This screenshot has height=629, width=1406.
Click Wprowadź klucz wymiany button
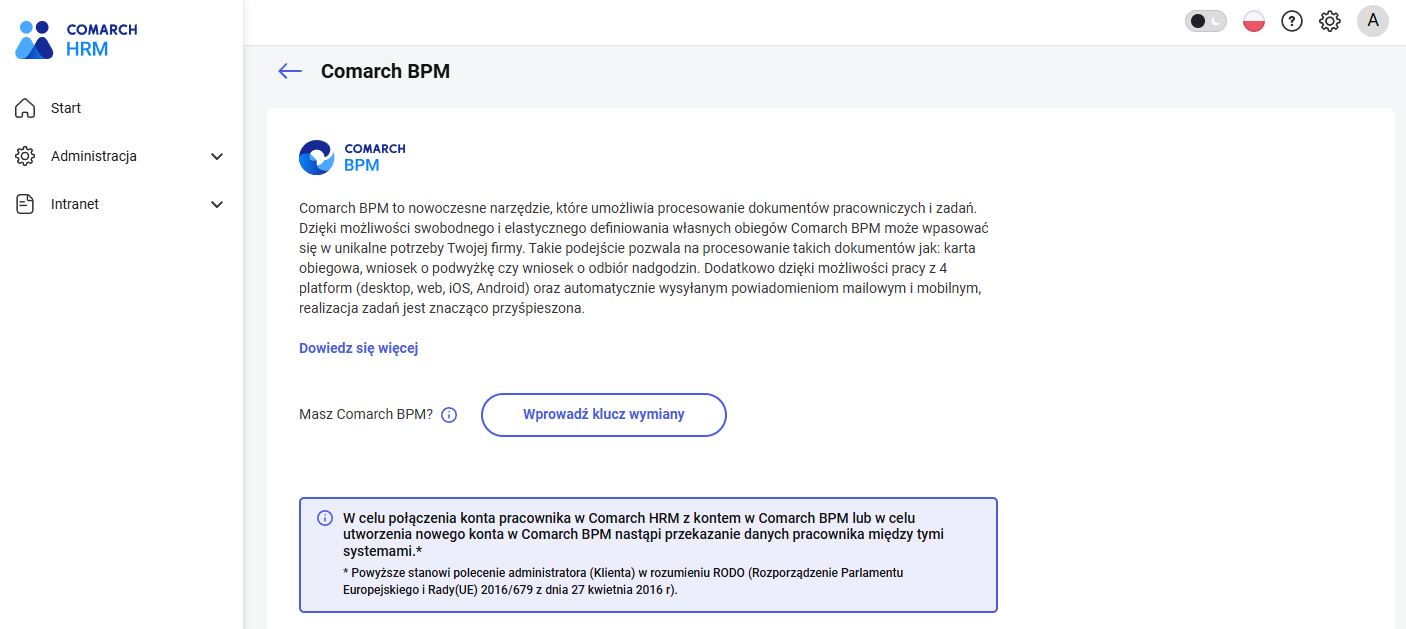click(x=604, y=415)
